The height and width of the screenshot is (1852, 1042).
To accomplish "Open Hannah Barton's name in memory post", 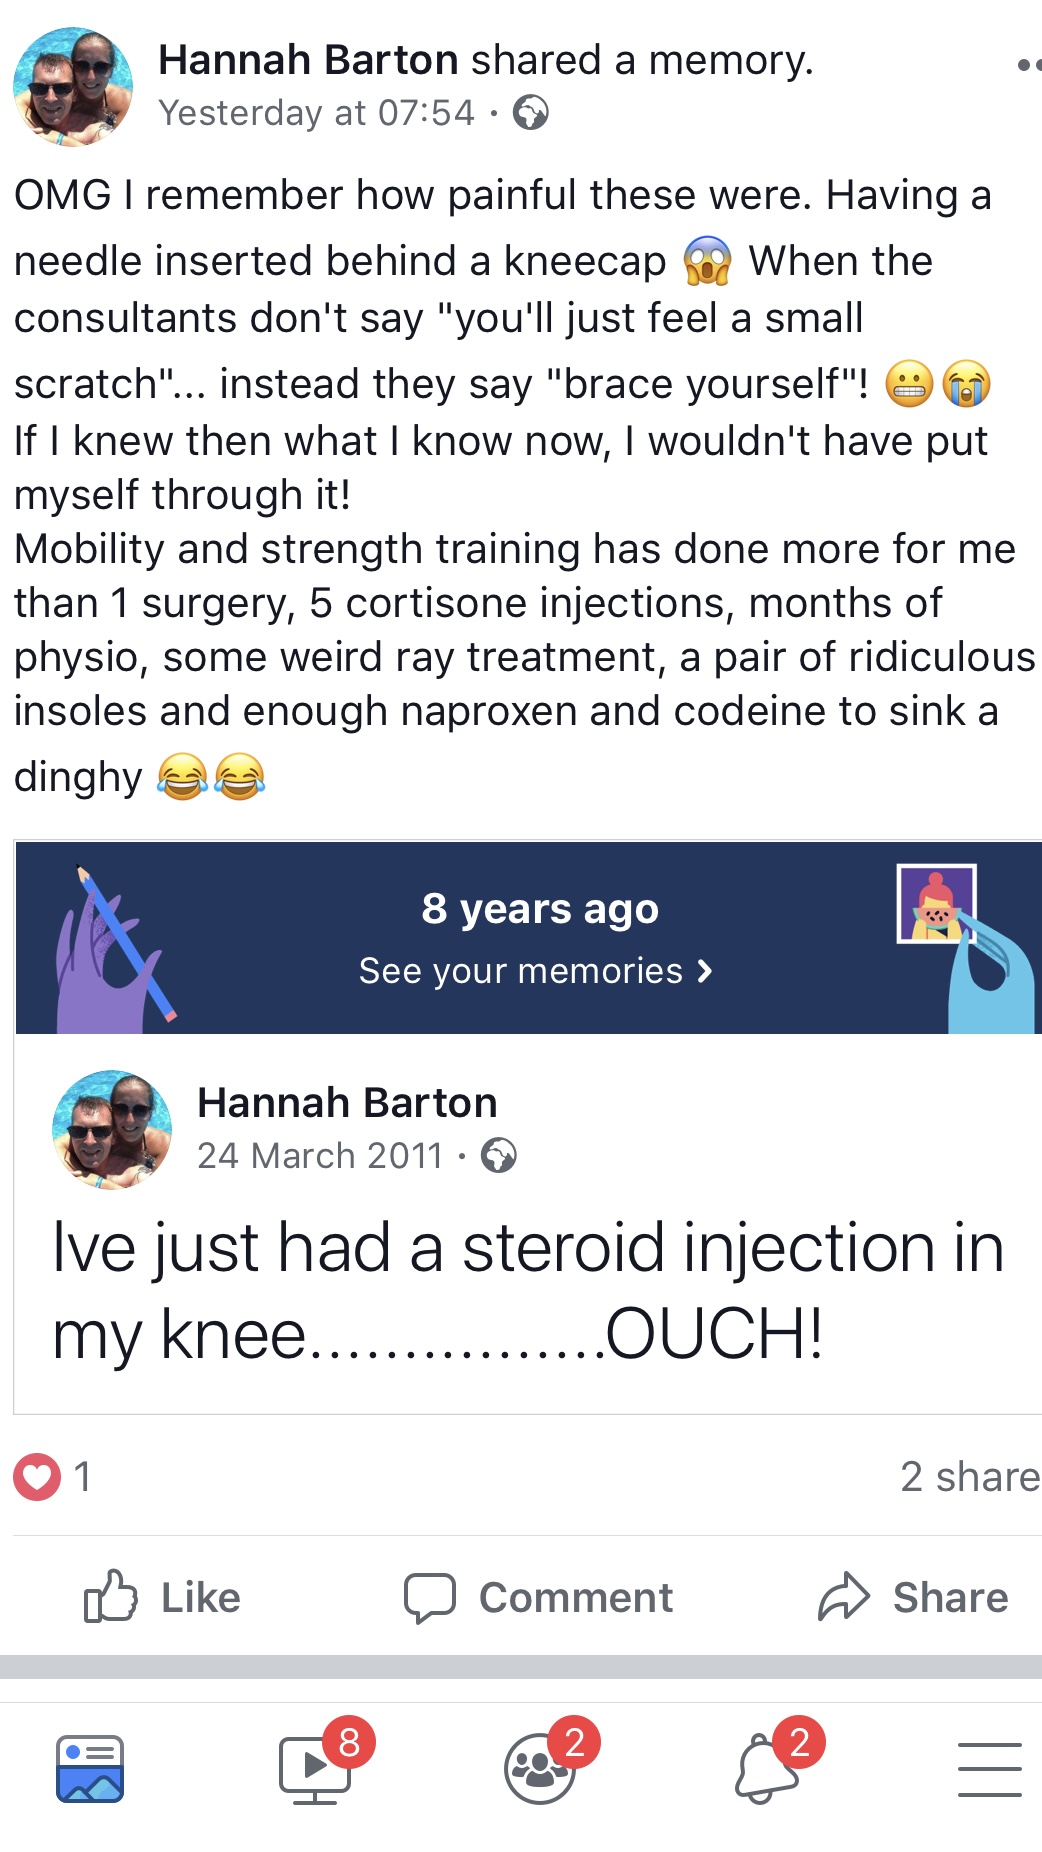I will [347, 1102].
